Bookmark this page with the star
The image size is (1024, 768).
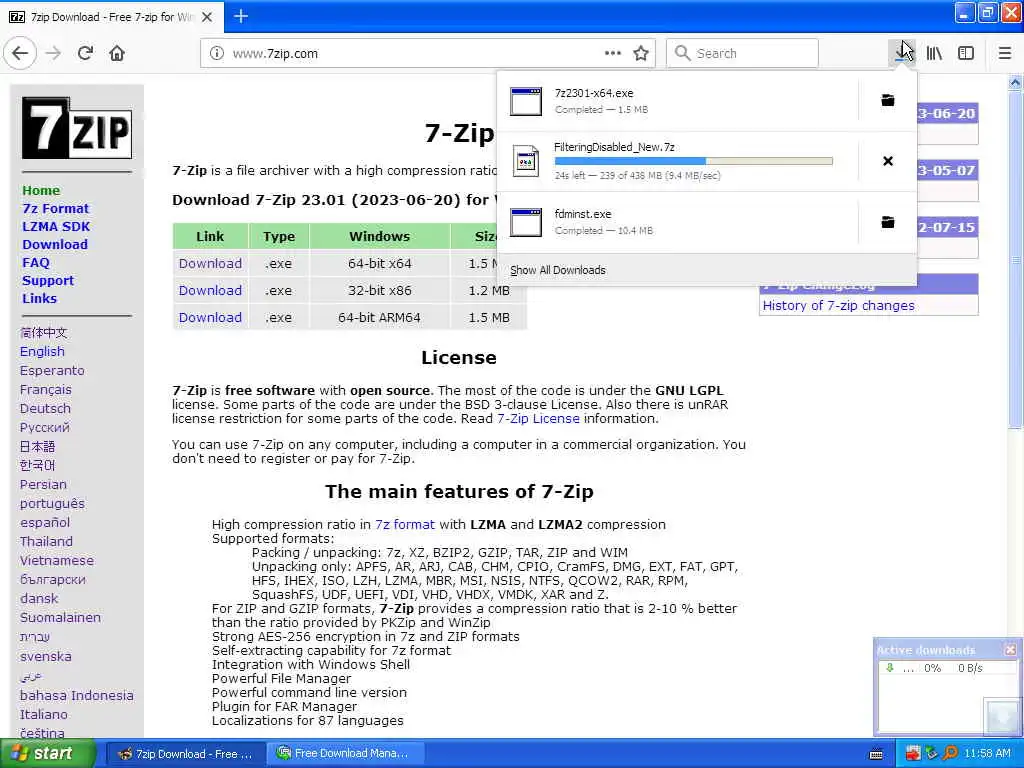[641, 53]
